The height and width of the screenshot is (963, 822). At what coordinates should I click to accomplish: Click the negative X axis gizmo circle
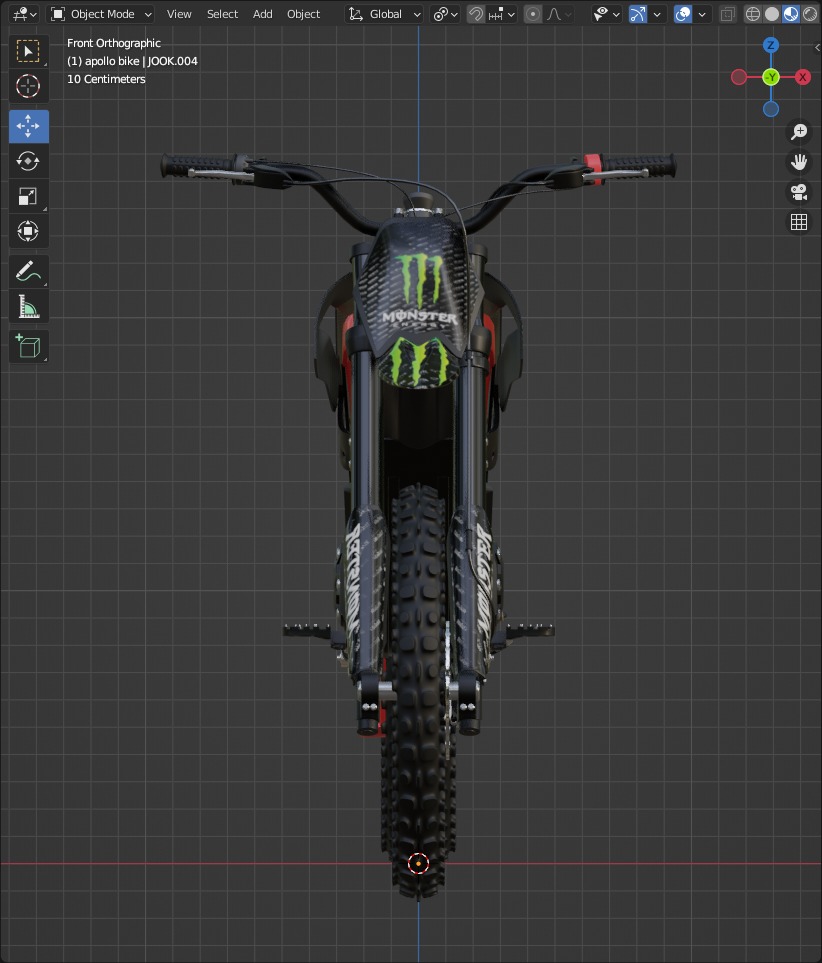(739, 77)
